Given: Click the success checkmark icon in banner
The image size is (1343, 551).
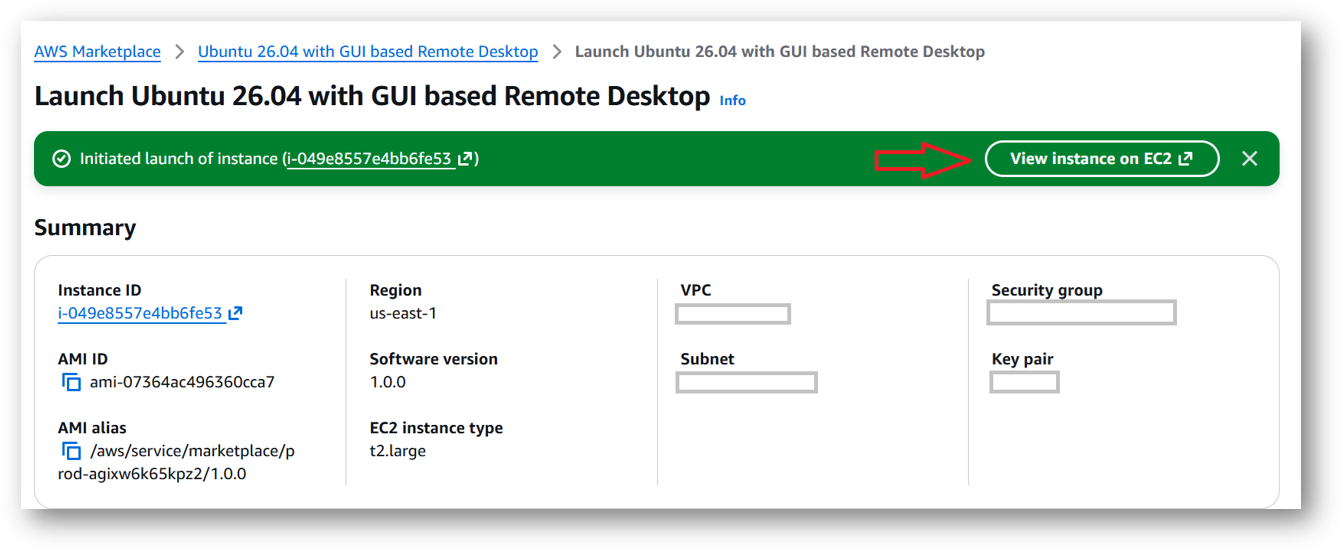Looking at the screenshot, I should pyautogui.click(x=61, y=158).
